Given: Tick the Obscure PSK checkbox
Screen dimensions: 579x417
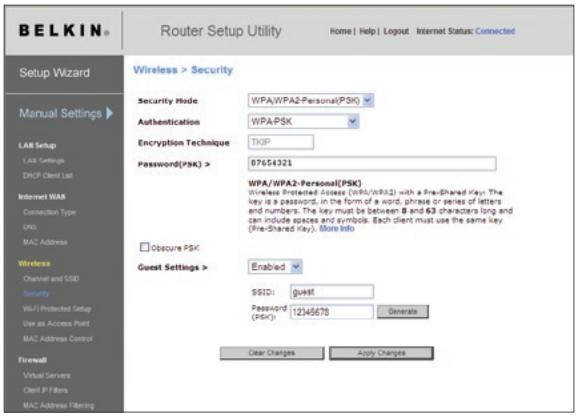Looking at the screenshot, I should tap(144, 247).
